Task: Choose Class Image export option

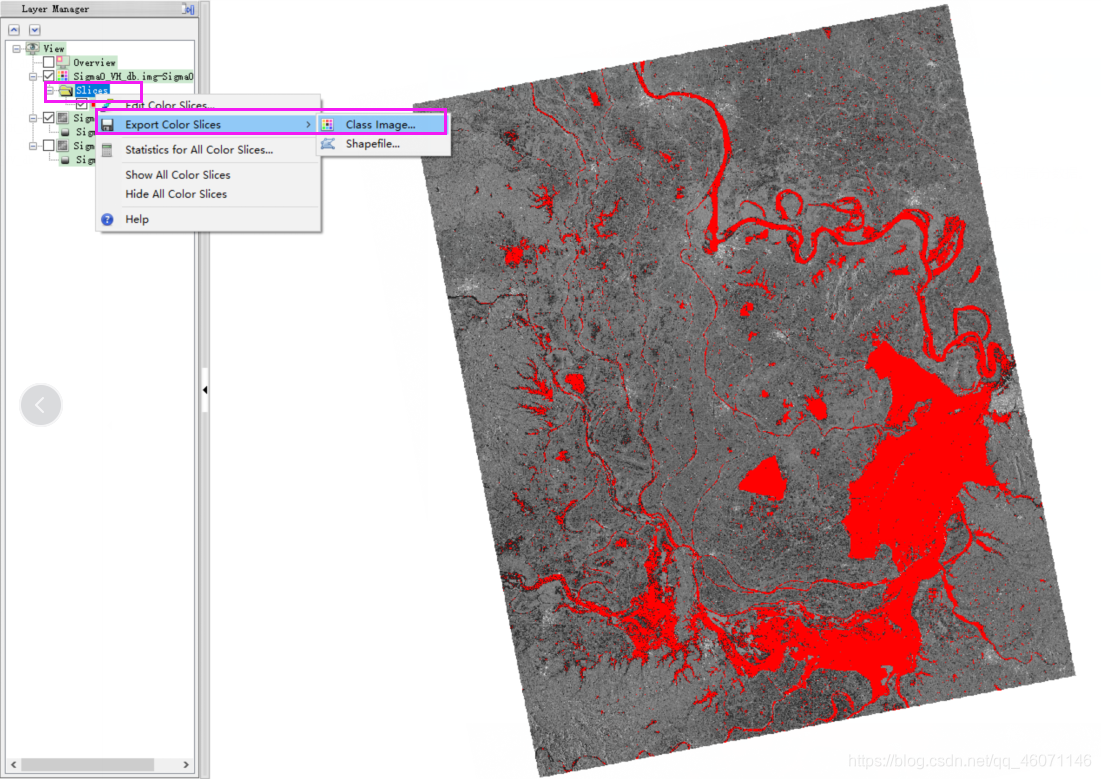Action: click(383, 124)
